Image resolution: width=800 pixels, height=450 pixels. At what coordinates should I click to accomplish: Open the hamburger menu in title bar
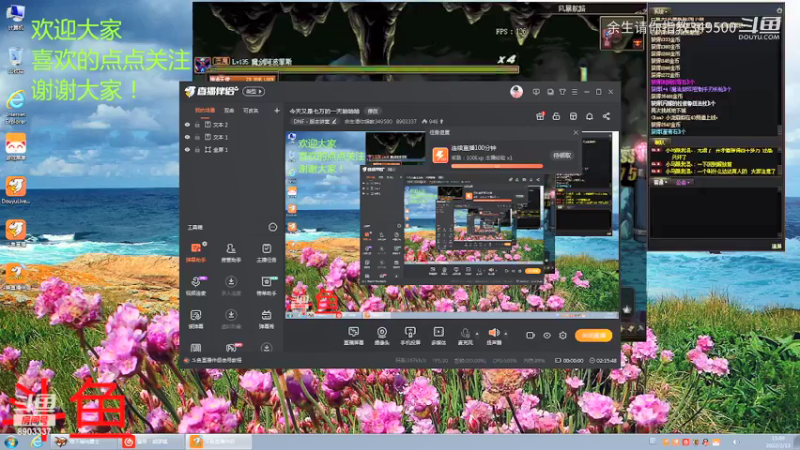[x=574, y=92]
